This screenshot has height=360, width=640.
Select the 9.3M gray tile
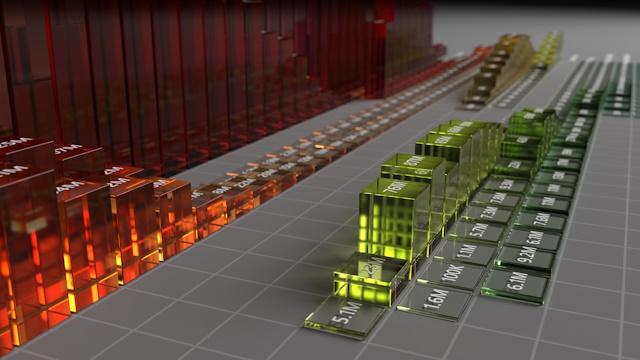pyautogui.click(x=507, y=184)
